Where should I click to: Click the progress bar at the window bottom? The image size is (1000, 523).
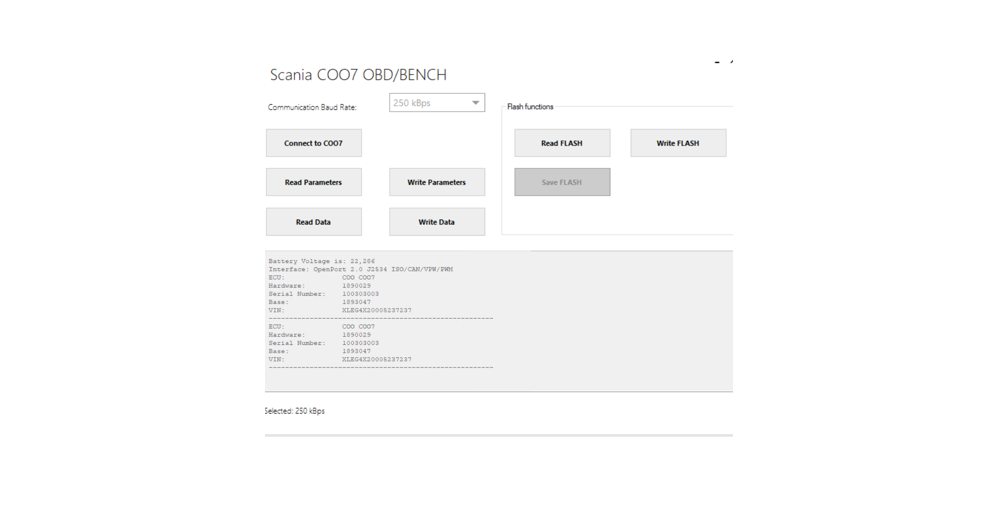499,436
